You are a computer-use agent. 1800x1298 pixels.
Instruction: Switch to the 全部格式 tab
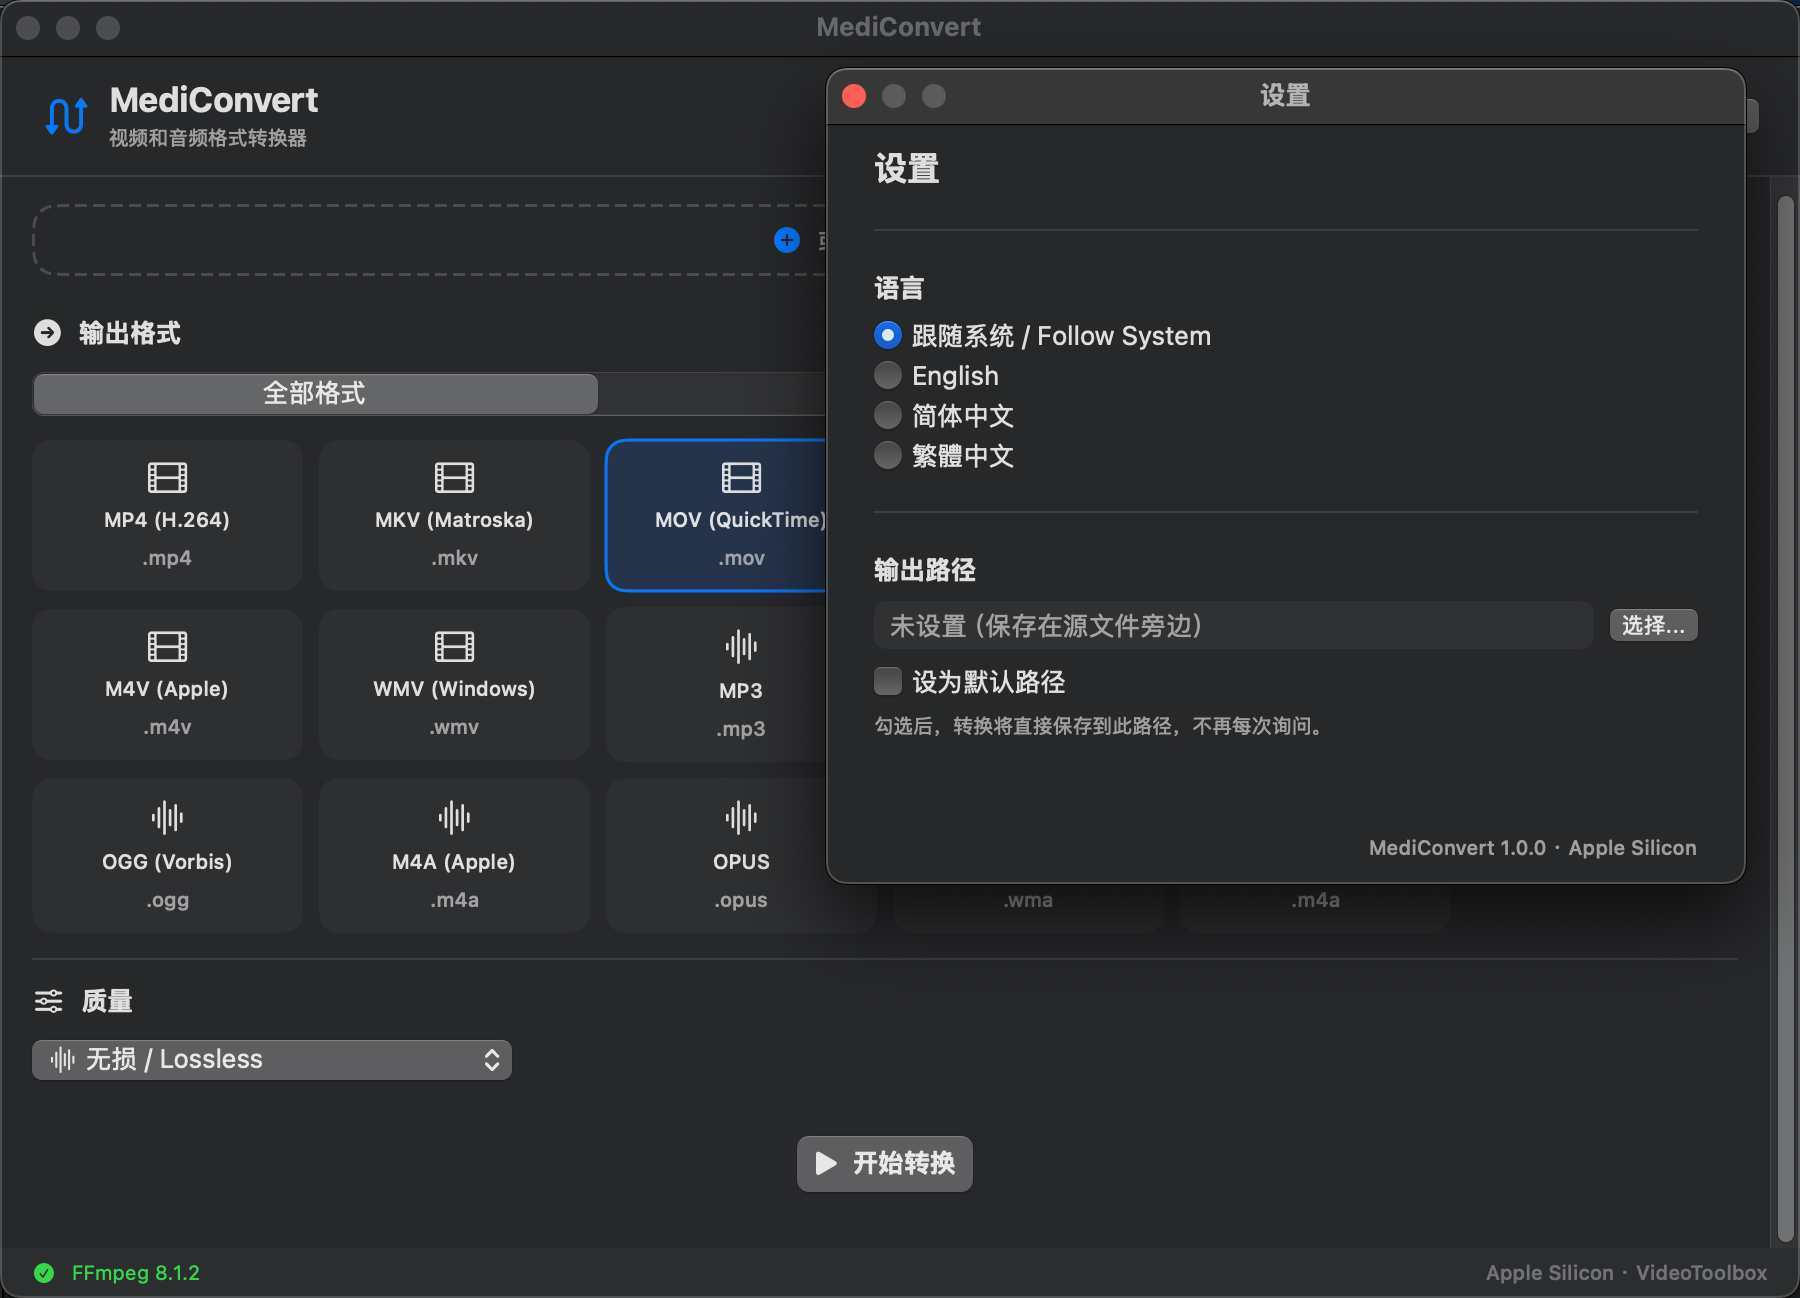[316, 394]
